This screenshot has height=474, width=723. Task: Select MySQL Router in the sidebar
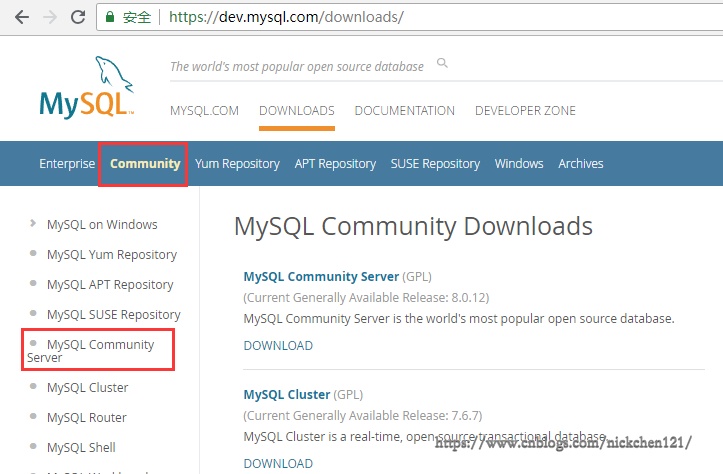pos(87,417)
